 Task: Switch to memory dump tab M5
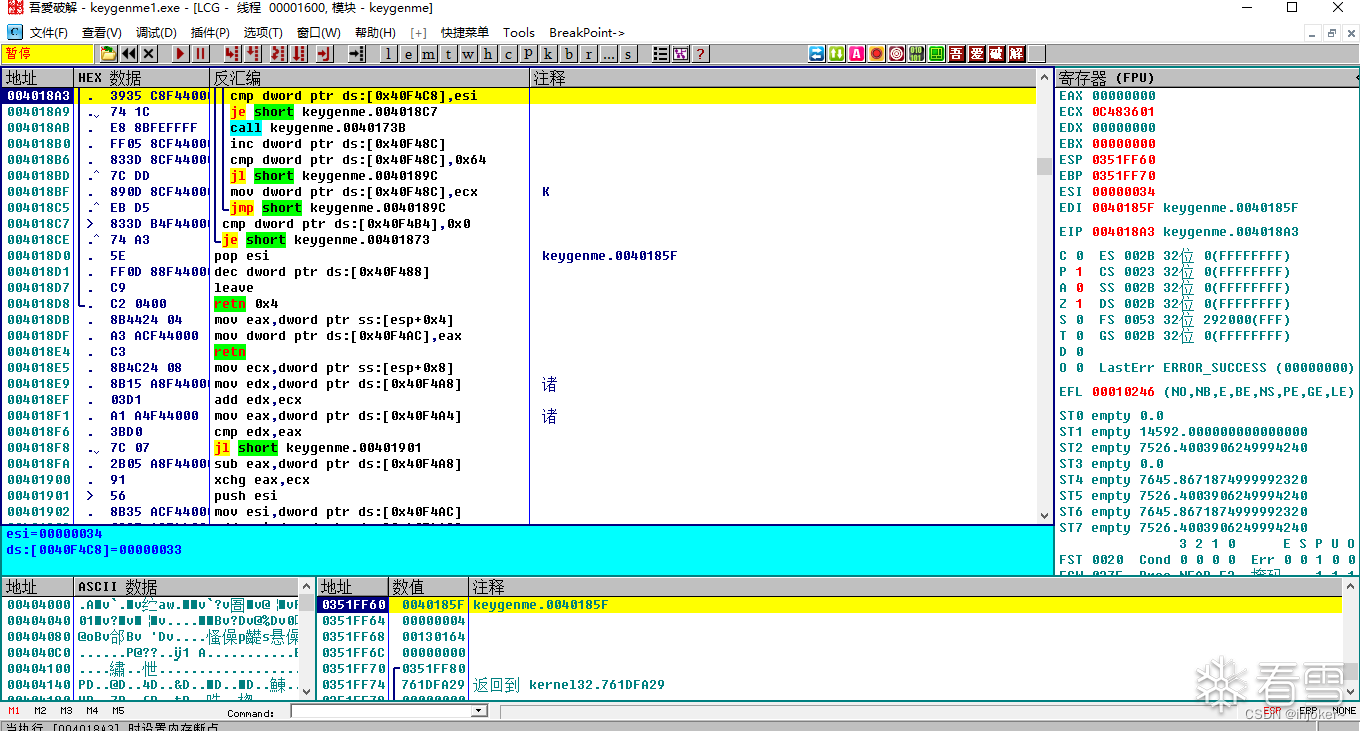(118, 711)
